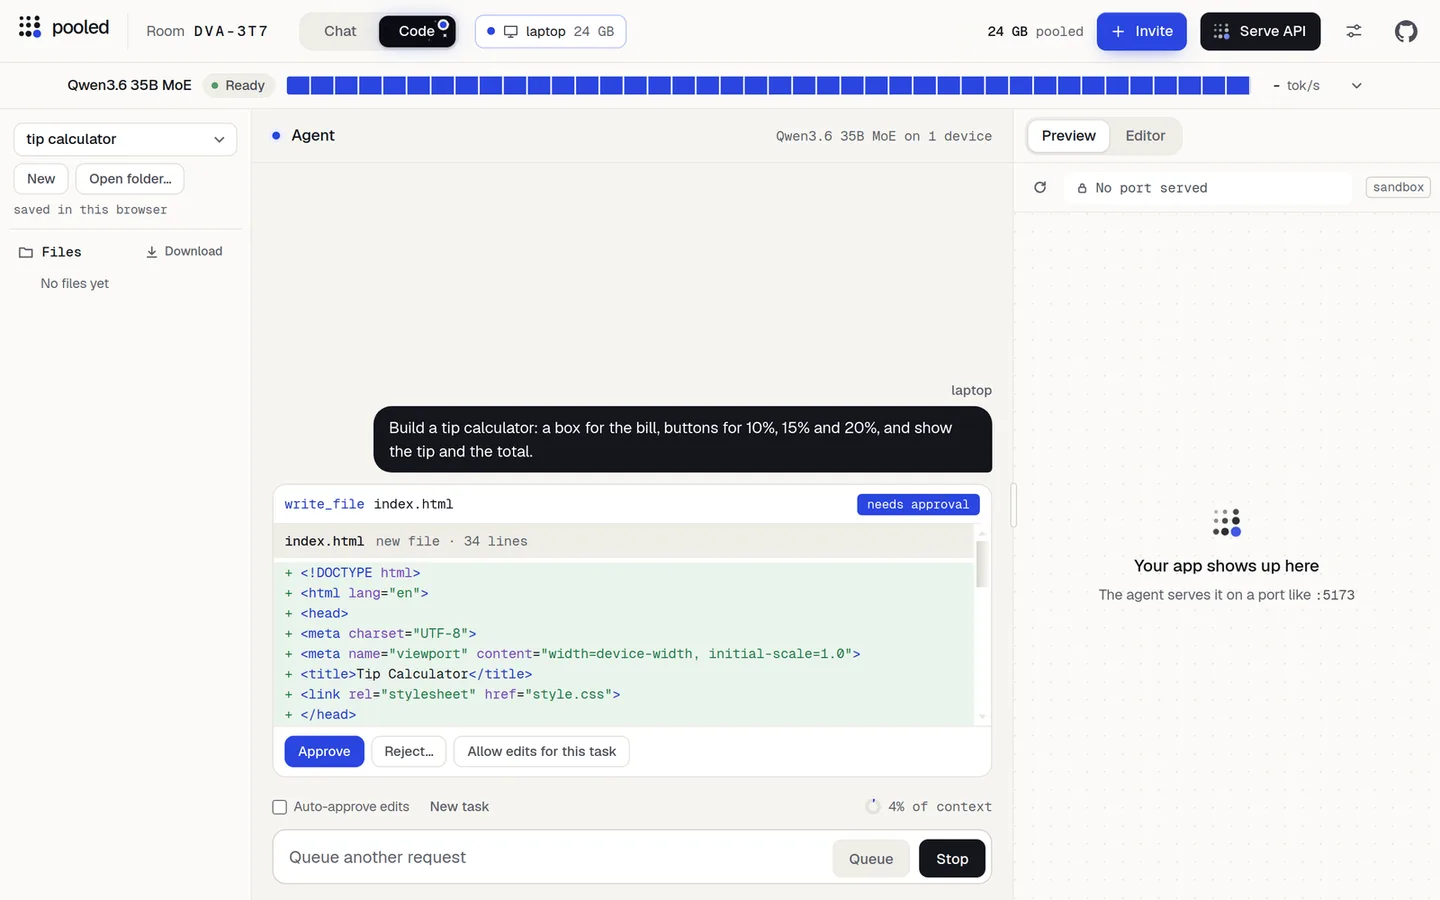Click the drag handle between chat and preview
The height and width of the screenshot is (900, 1440).
pos(1013,505)
